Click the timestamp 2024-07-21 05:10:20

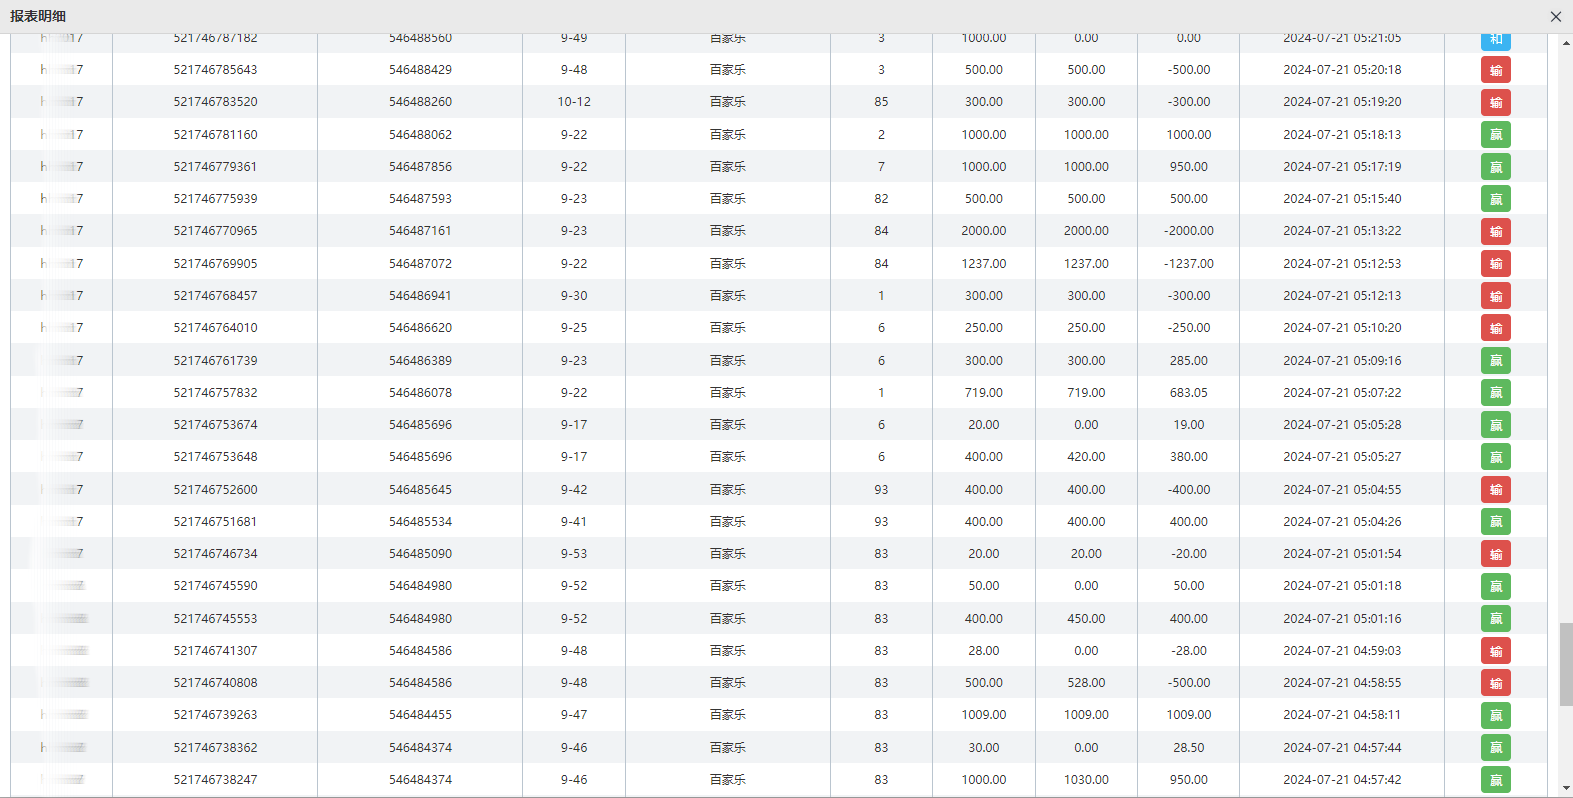tap(1342, 328)
